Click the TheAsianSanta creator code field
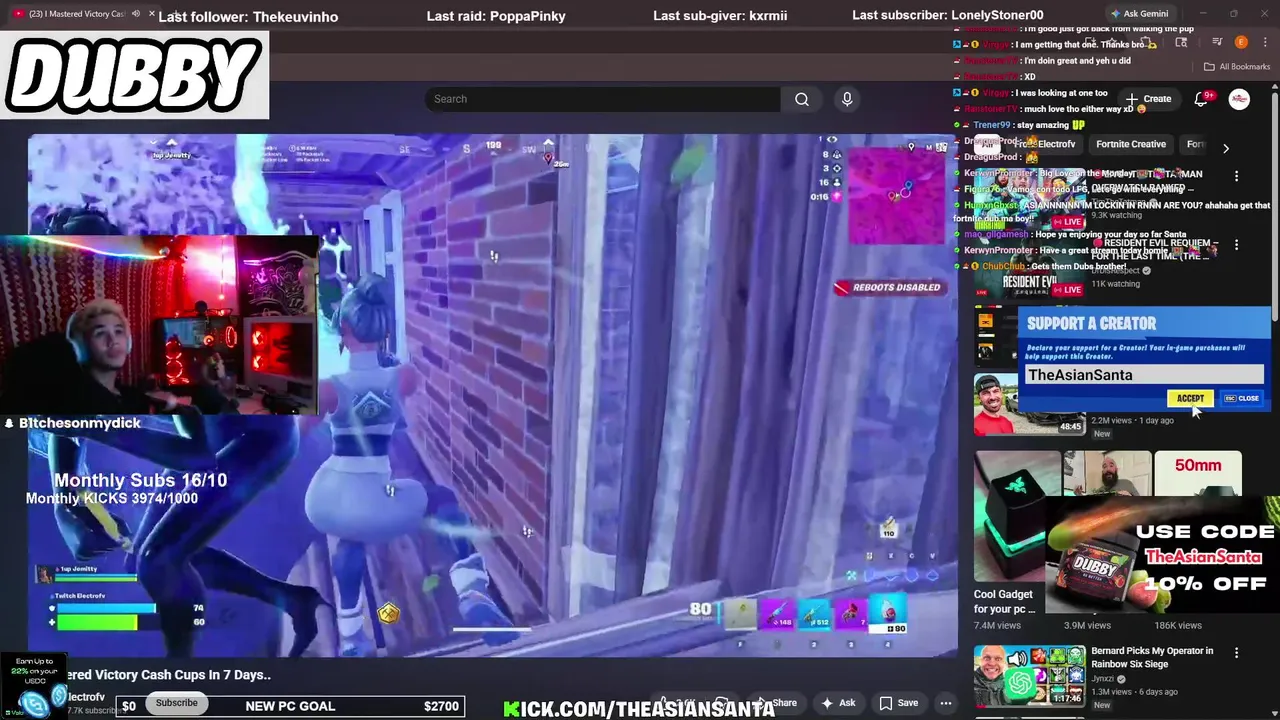Screen dimensions: 1280x720 click(1144, 375)
